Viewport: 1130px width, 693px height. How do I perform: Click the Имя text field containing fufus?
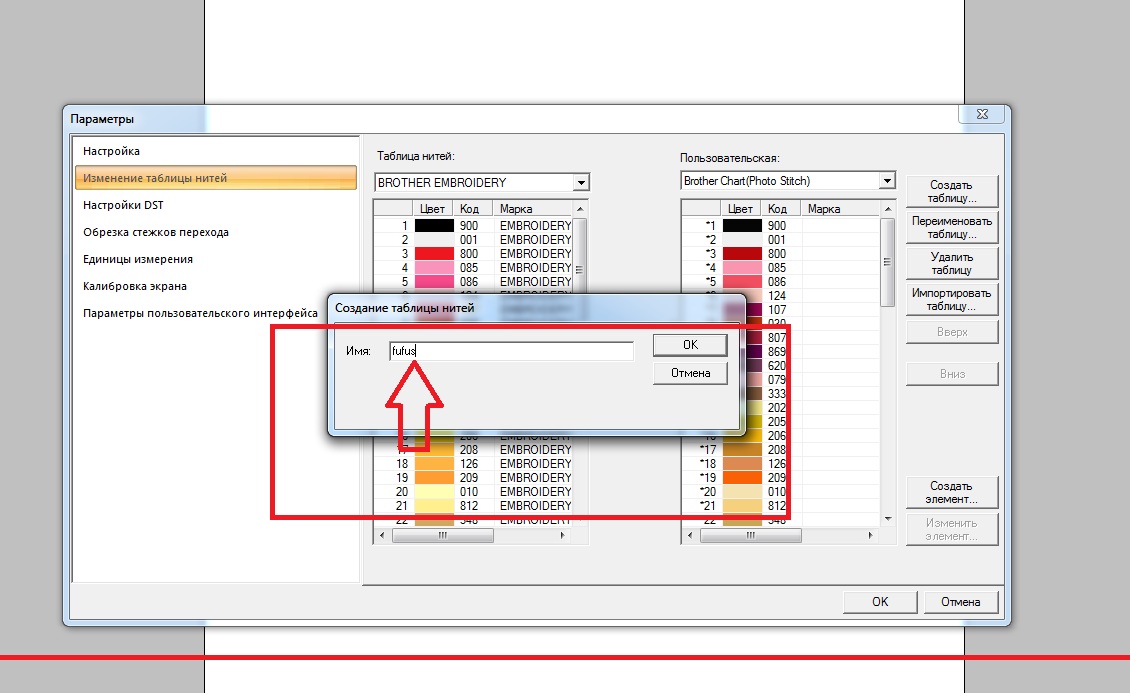[510, 351]
